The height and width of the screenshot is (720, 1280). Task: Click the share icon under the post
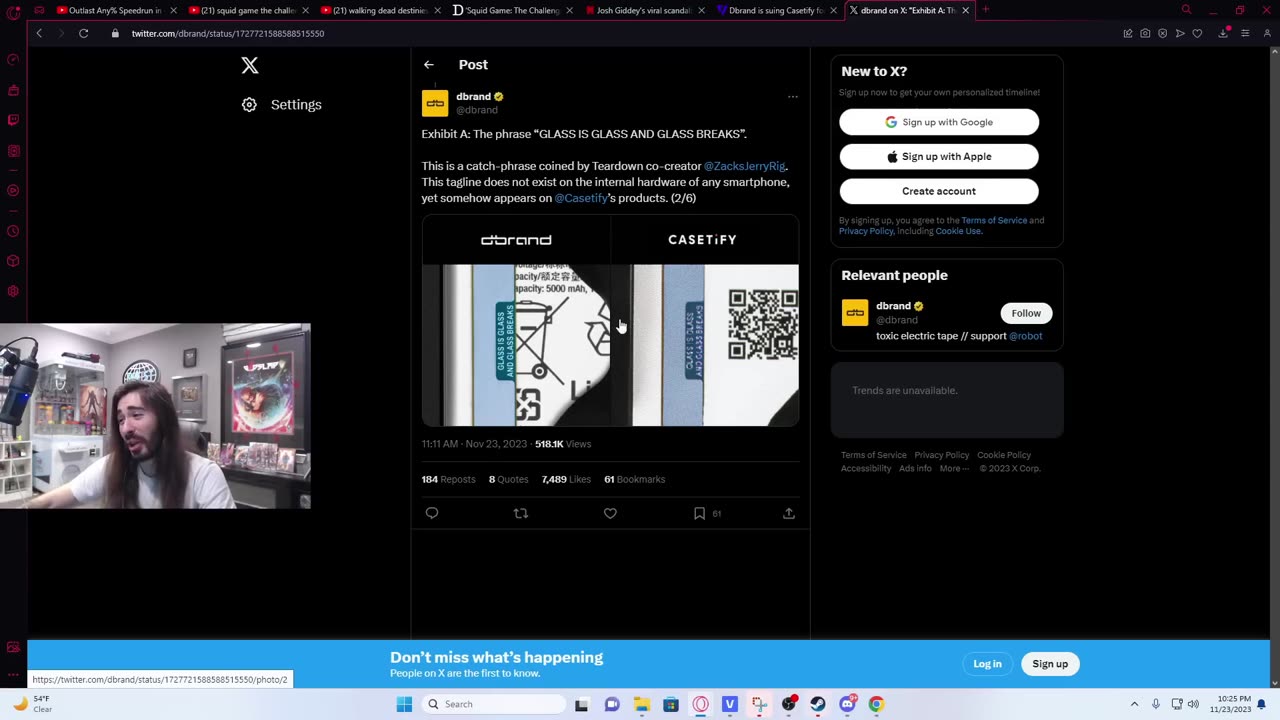tap(789, 513)
